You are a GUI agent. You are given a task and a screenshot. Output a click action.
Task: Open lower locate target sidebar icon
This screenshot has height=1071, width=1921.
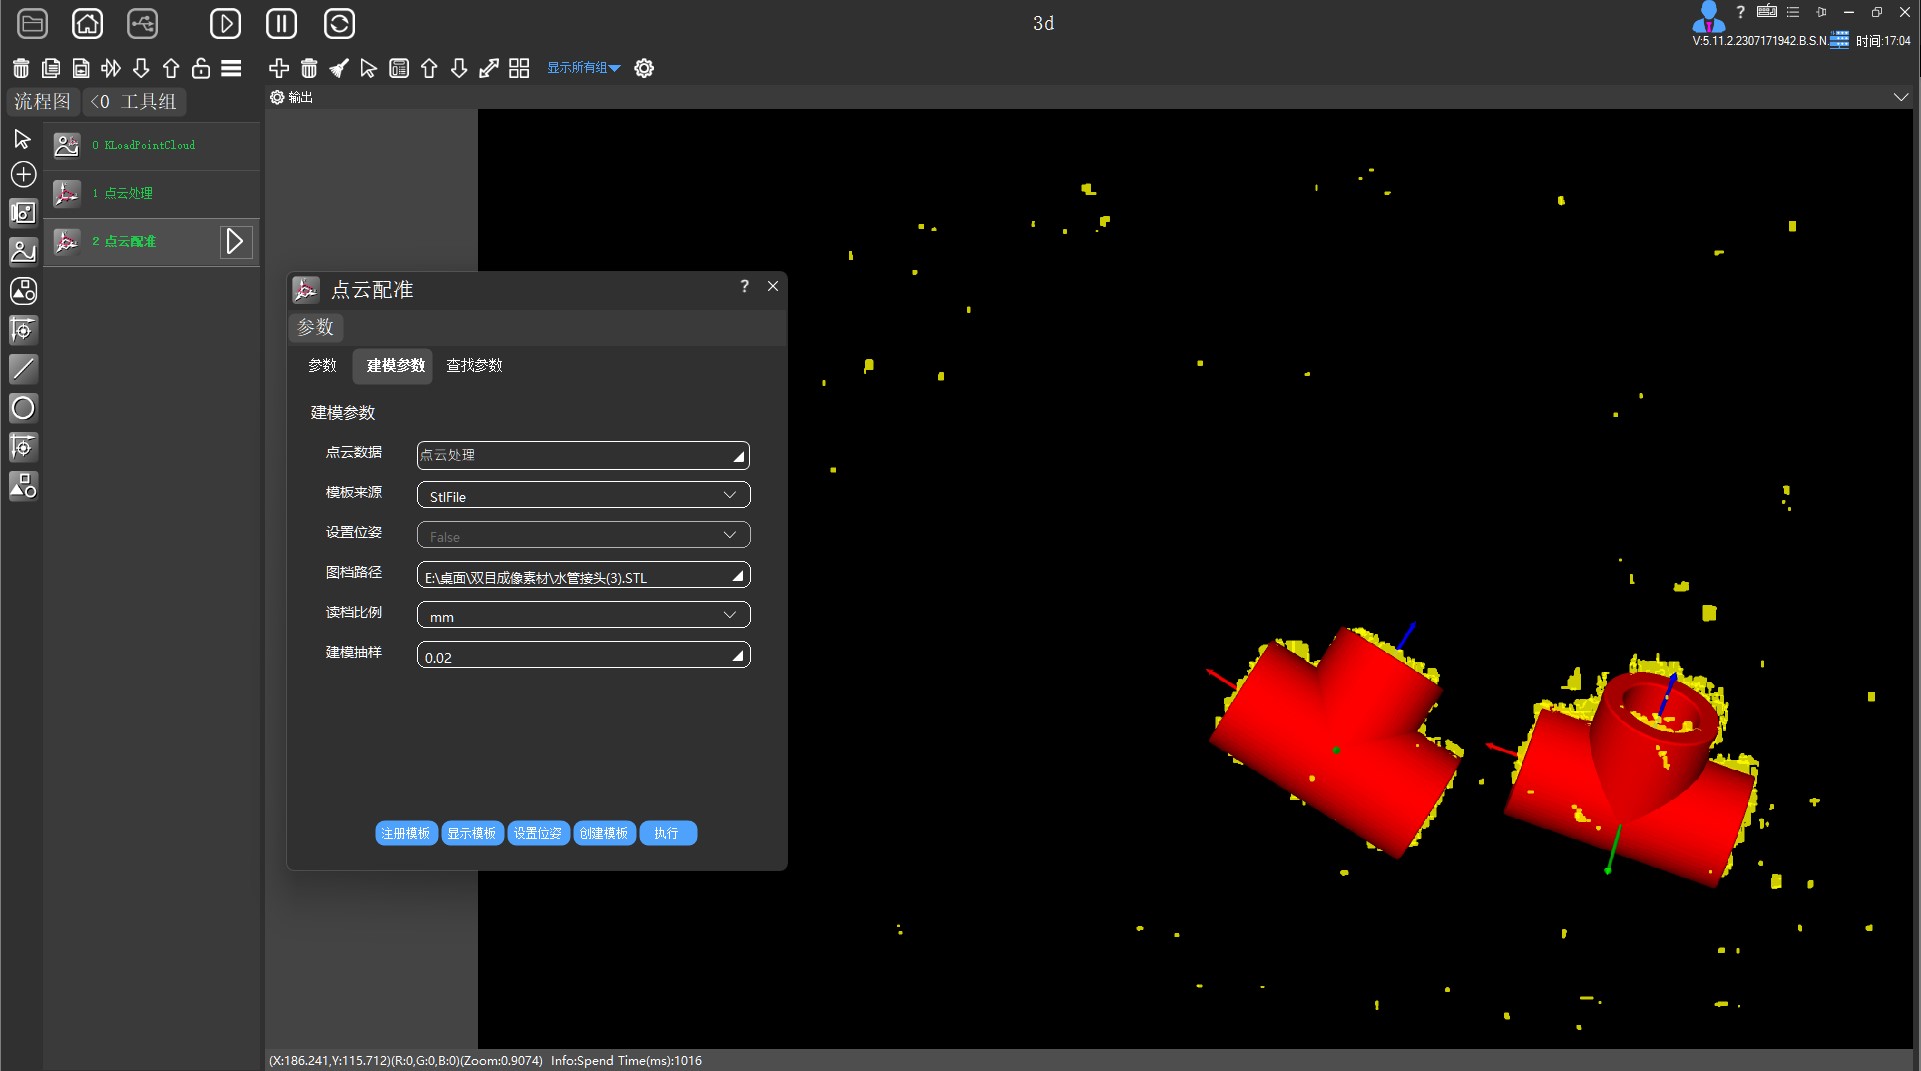[23, 446]
